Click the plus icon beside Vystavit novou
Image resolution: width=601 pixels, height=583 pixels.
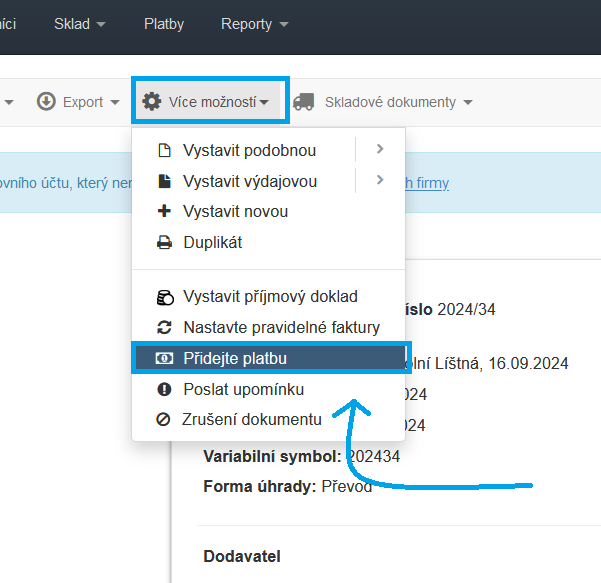coord(165,211)
